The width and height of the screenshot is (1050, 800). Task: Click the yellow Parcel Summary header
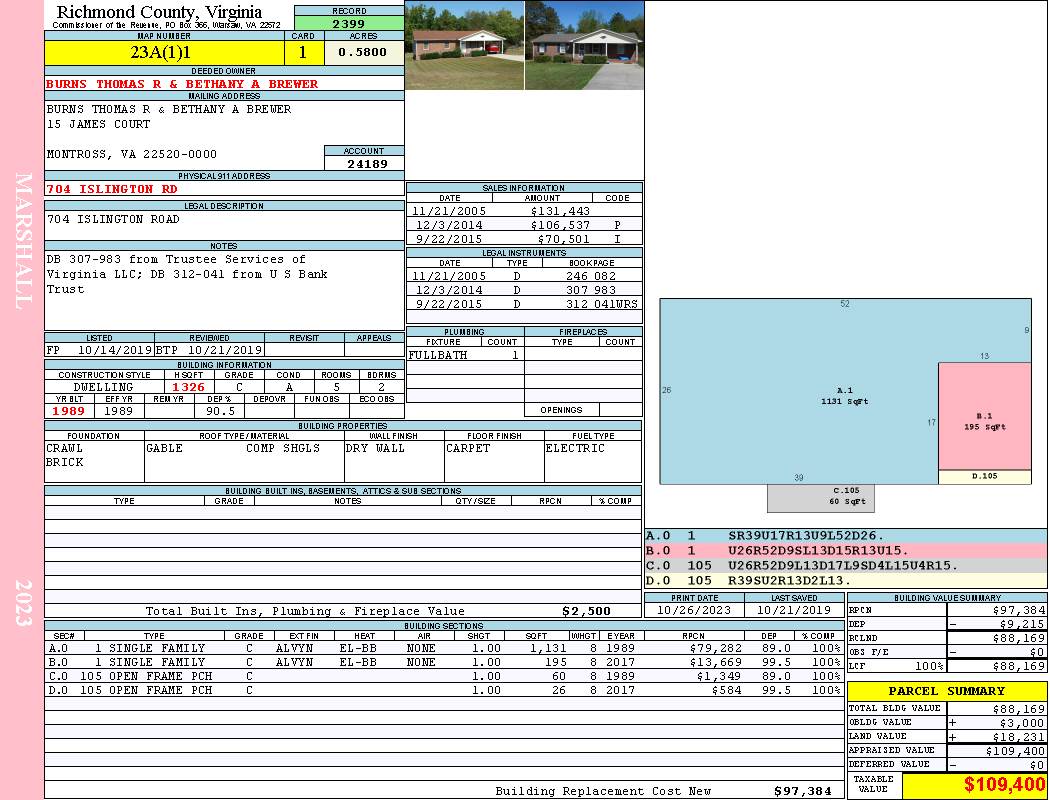tap(946, 691)
